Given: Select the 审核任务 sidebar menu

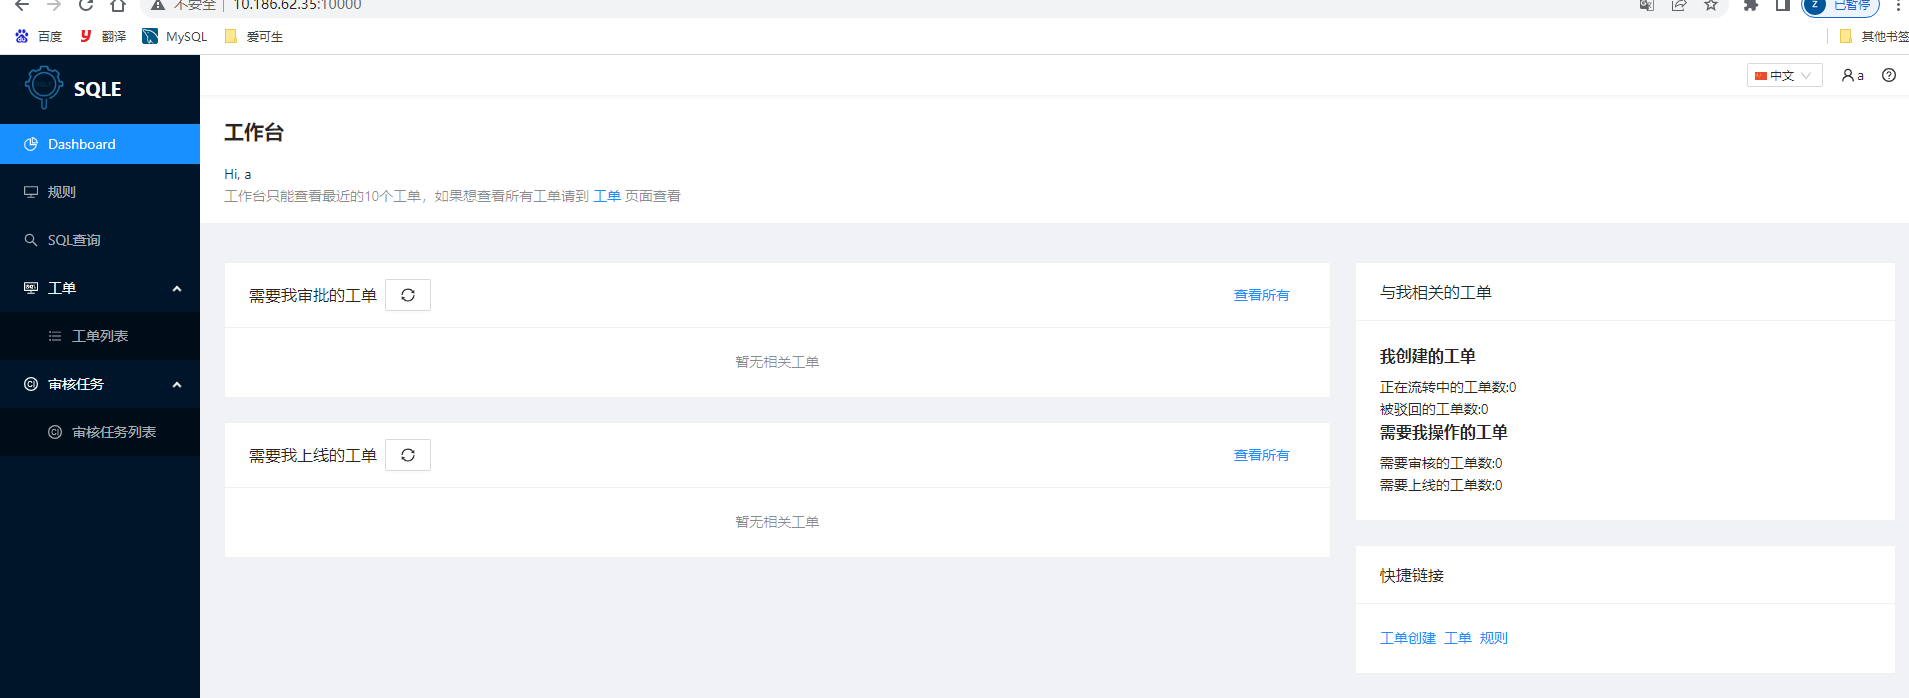Looking at the screenshot, I should tap(100, 384).
